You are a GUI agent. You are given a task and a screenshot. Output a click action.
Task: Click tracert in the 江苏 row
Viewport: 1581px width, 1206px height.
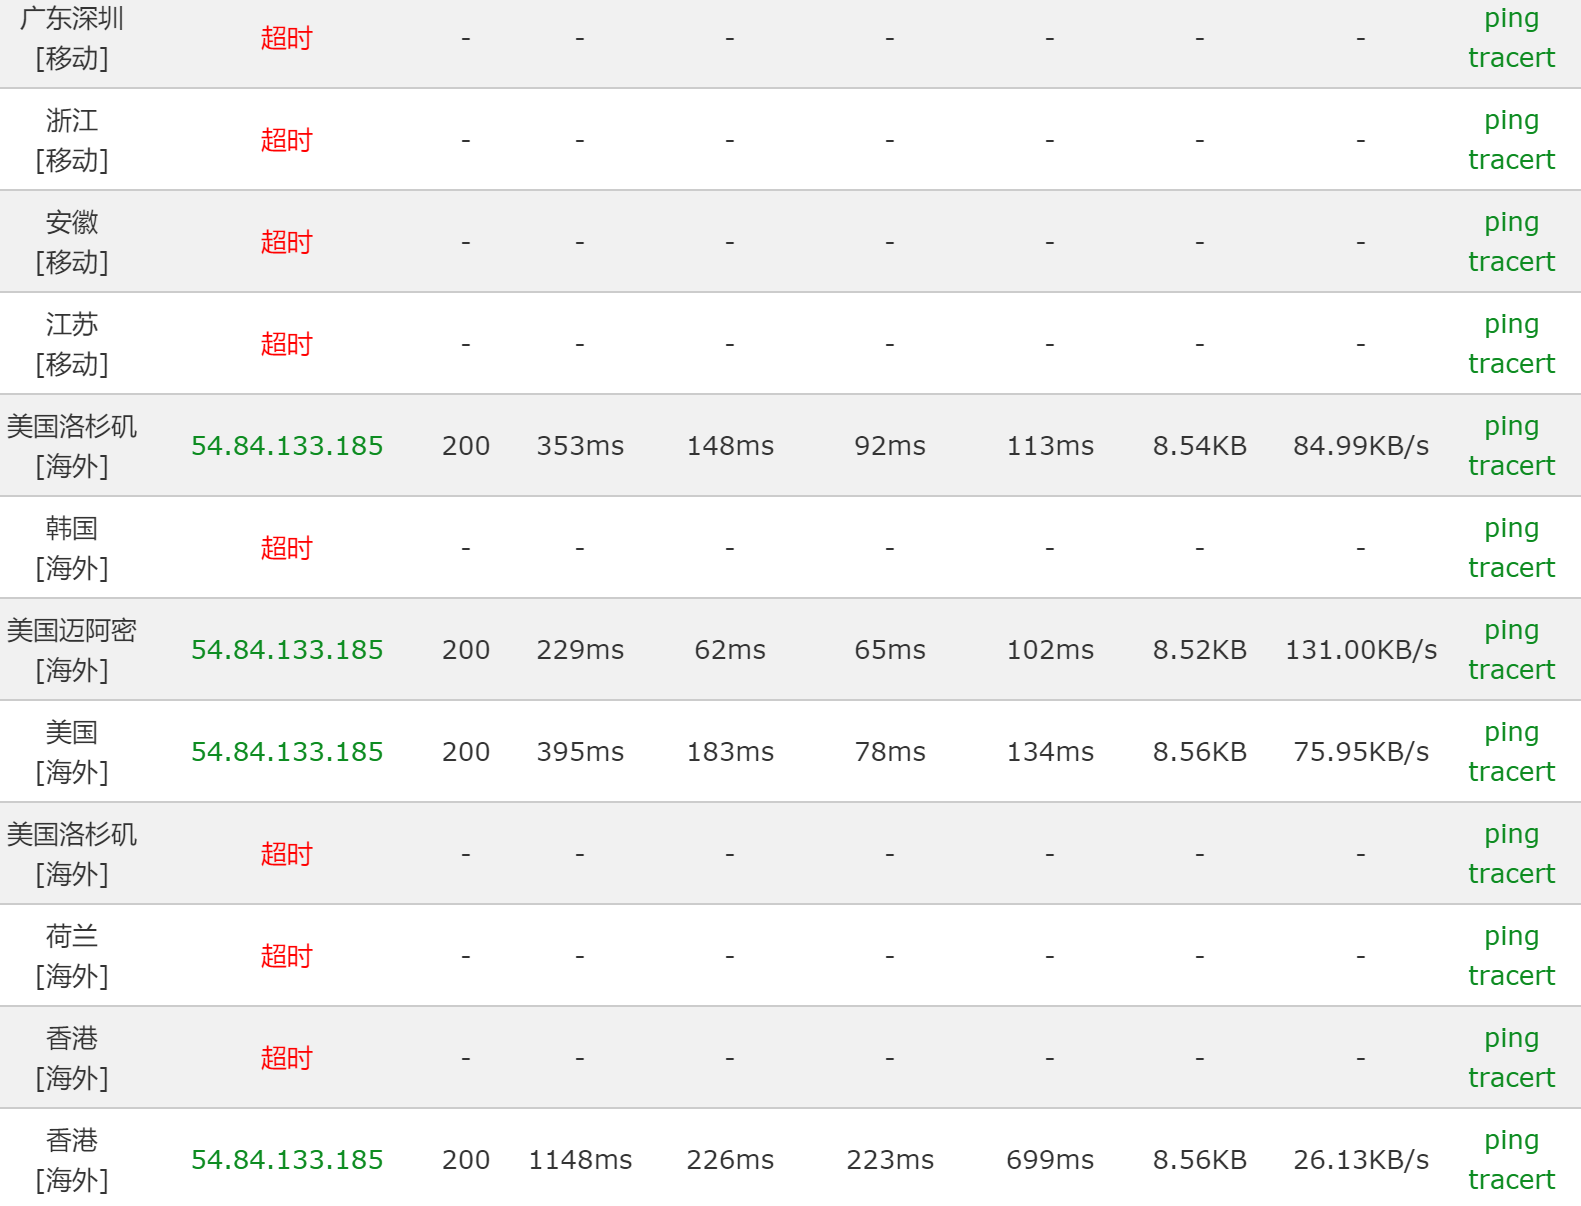[1510, 364]
